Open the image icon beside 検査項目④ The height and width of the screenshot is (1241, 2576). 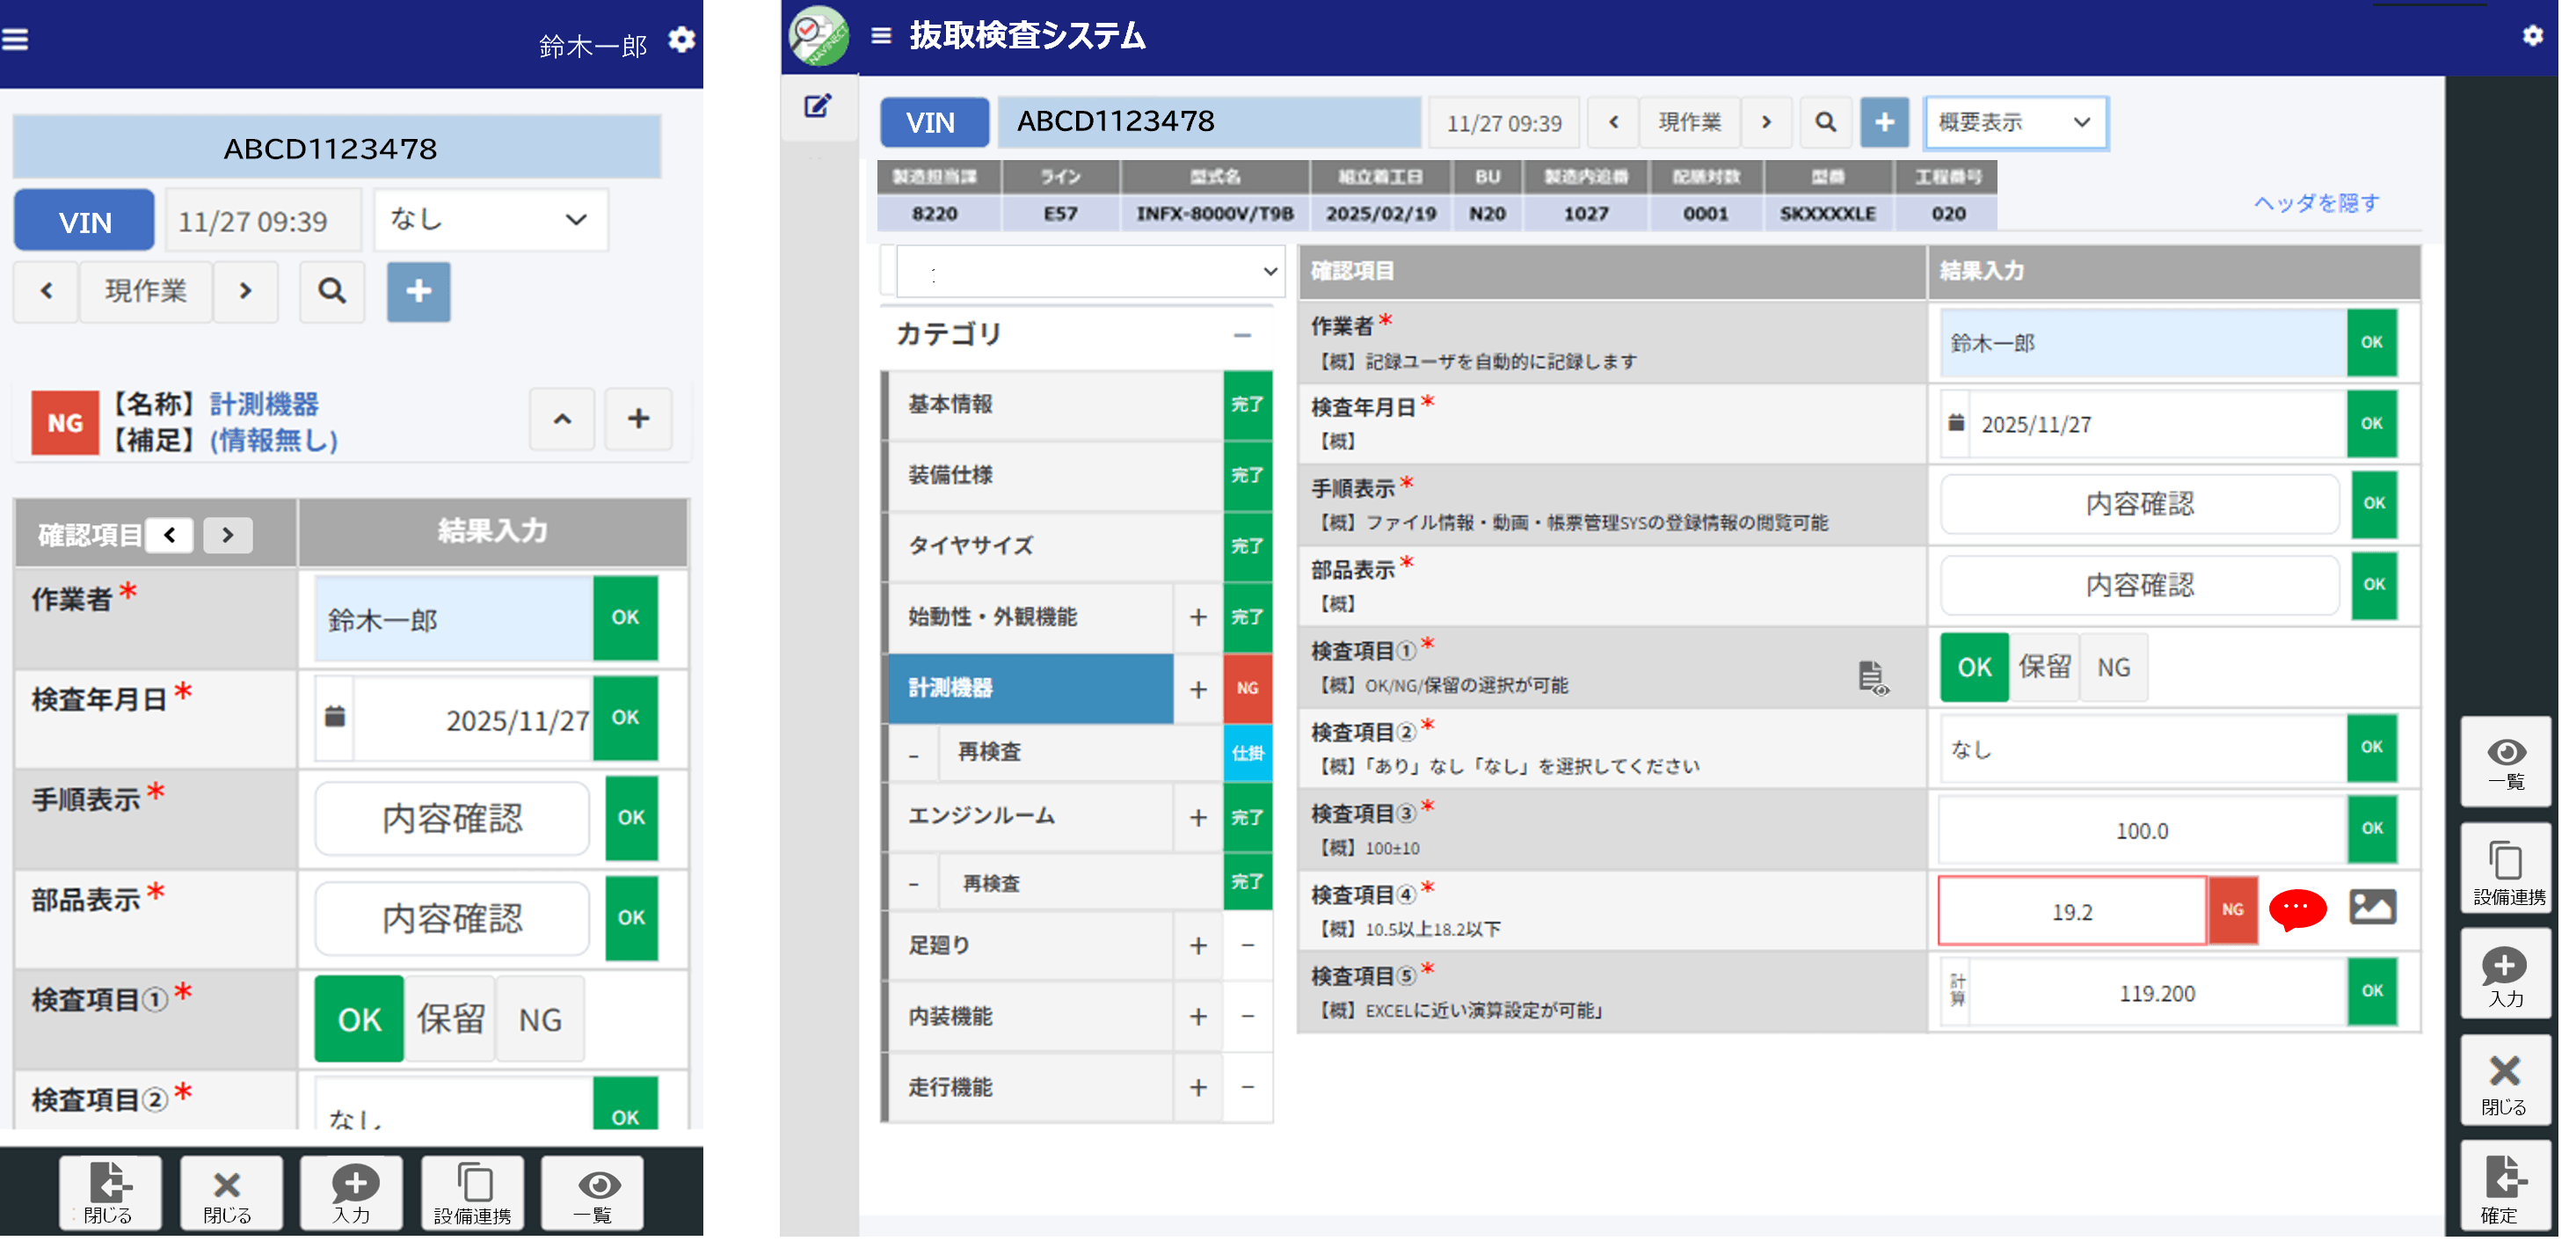click(x=2371, y=907)
